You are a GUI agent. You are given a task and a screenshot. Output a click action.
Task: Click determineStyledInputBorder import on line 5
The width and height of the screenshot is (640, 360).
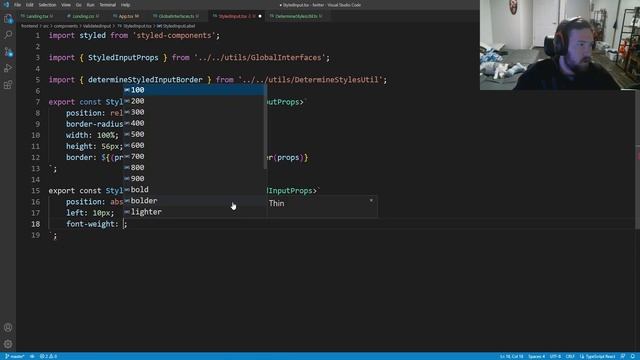(x=145, y=80)
